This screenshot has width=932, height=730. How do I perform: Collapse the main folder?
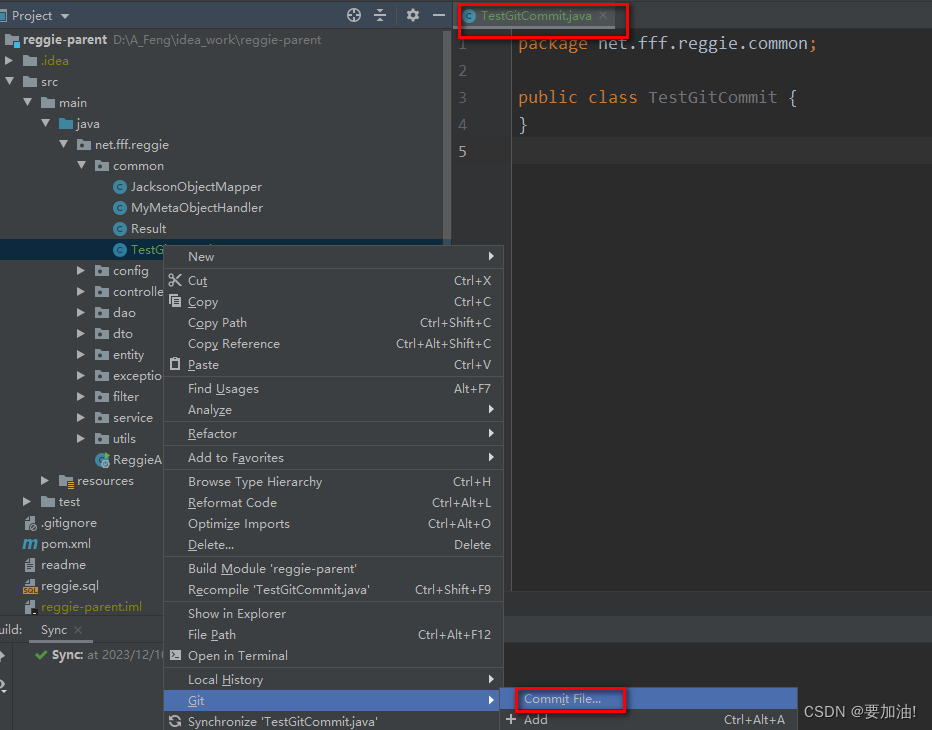[x=27, y=102]
